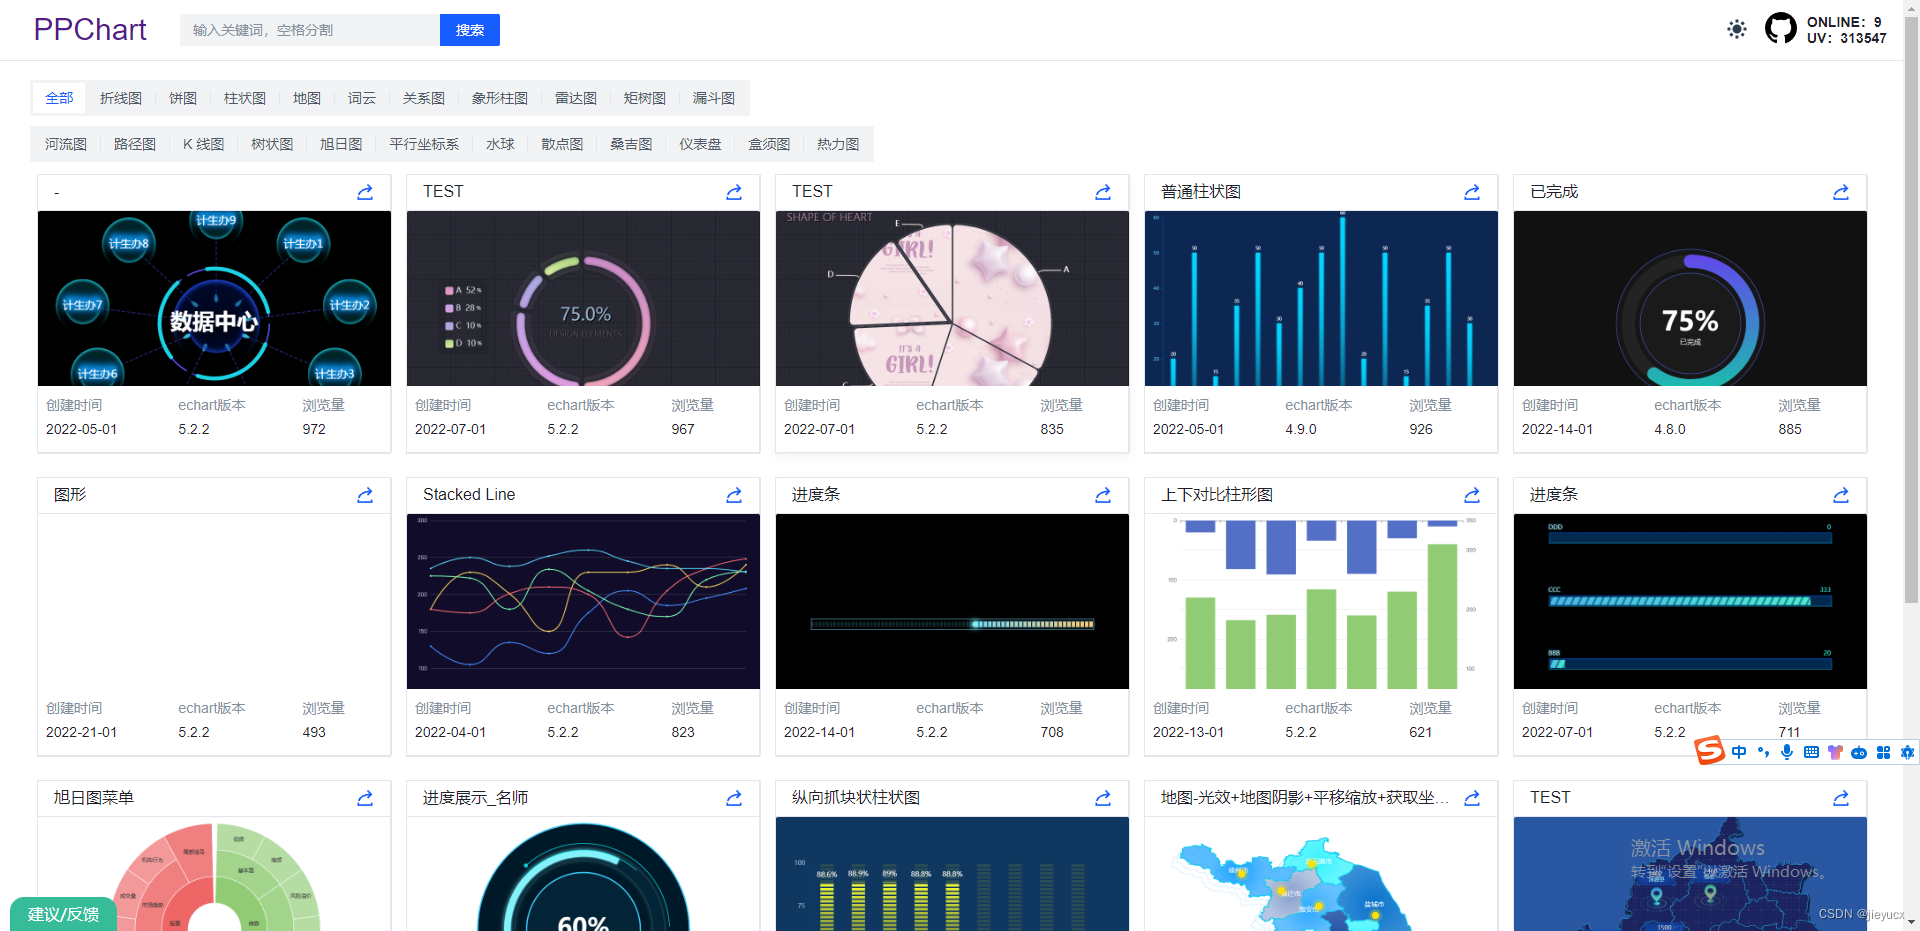Click share icon on 普通柱状图 card
This screenshot has height=931, width=1920.
click(1472, 192)
